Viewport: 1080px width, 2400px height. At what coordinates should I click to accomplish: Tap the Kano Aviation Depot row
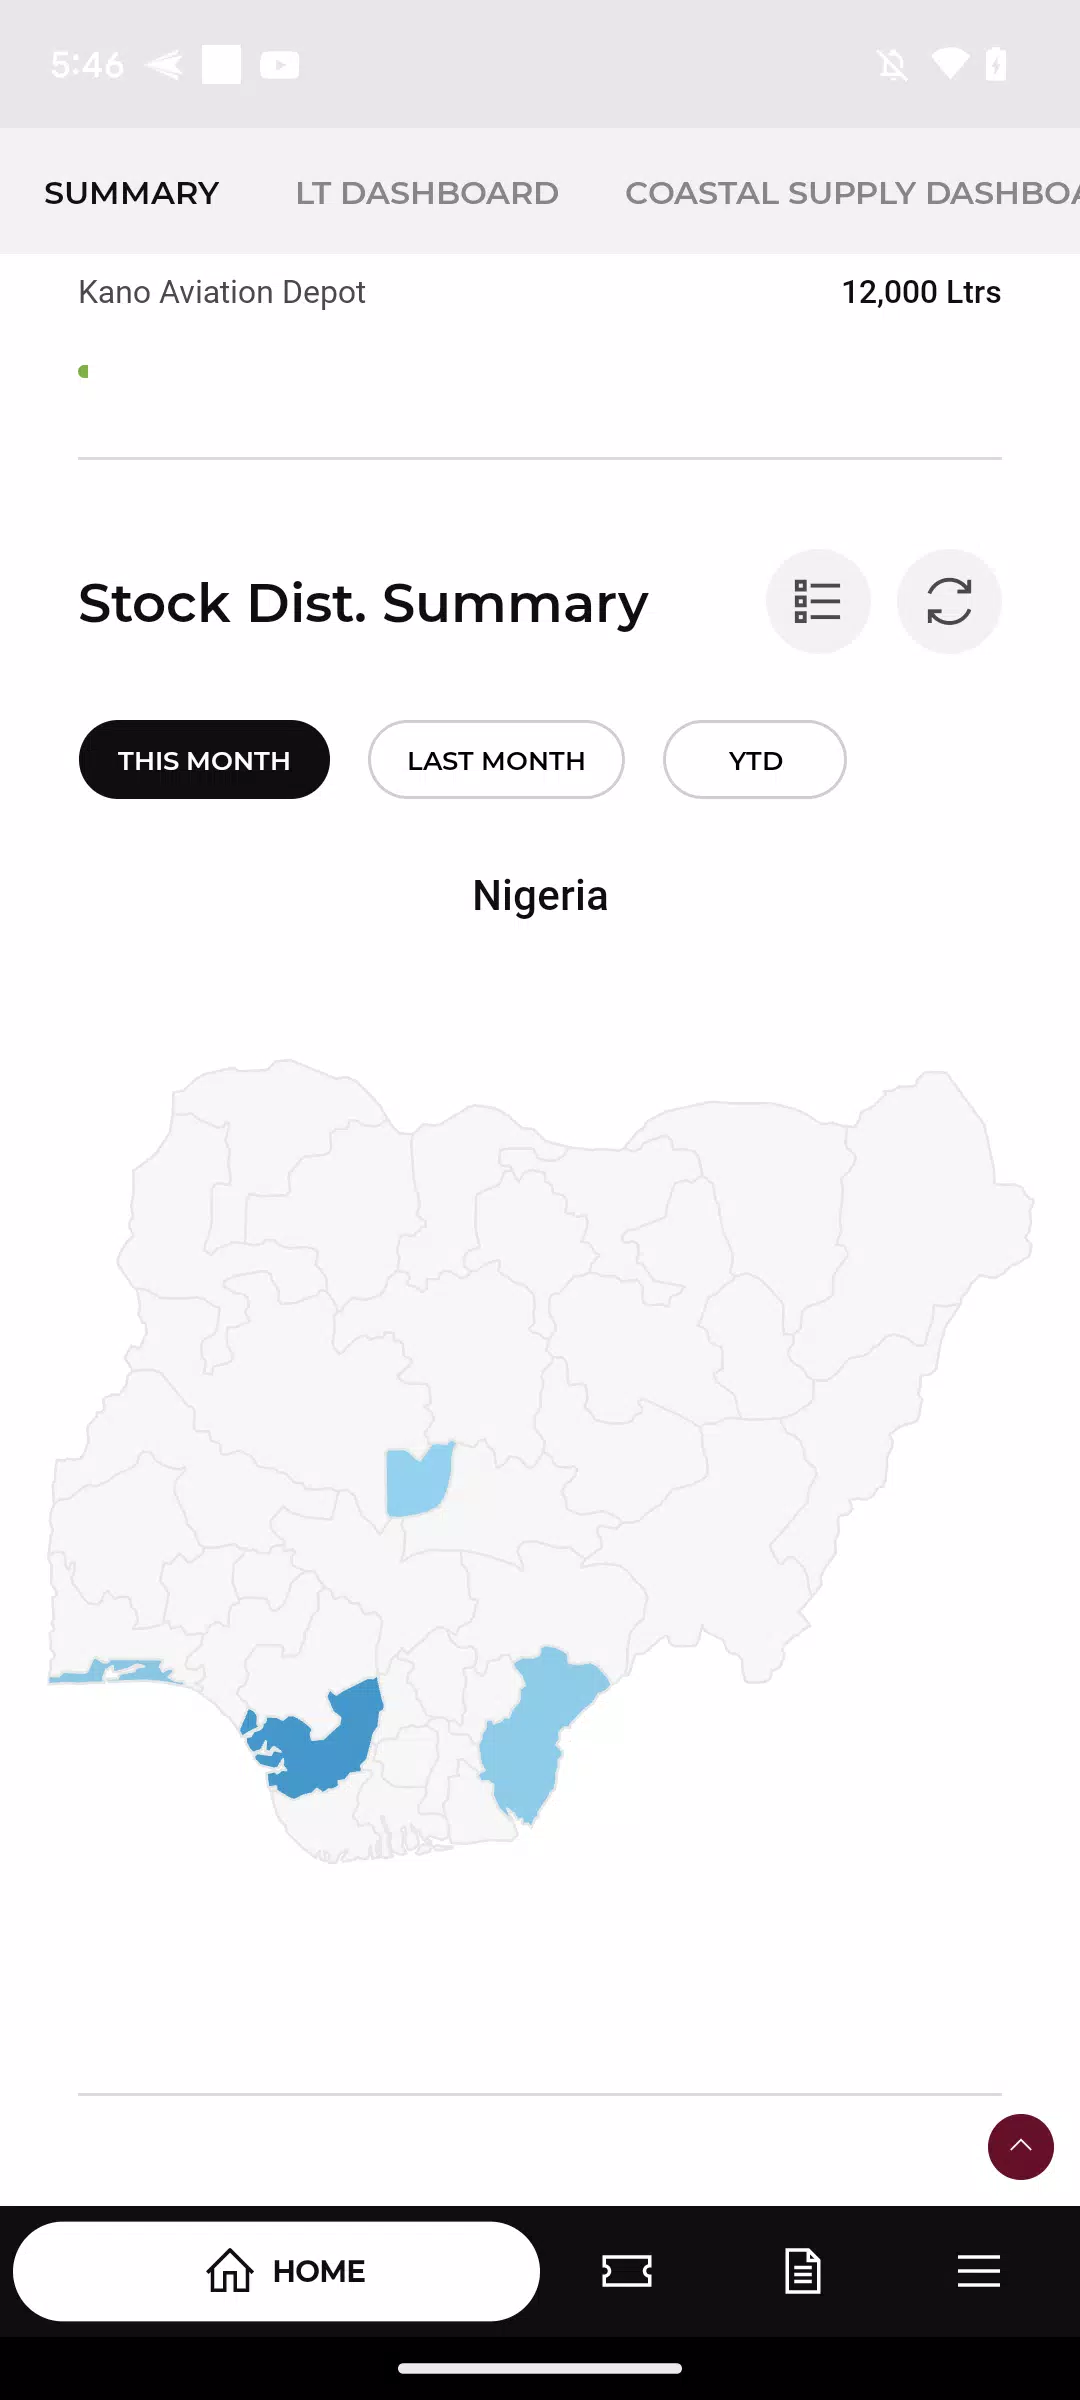coord(540,293)
